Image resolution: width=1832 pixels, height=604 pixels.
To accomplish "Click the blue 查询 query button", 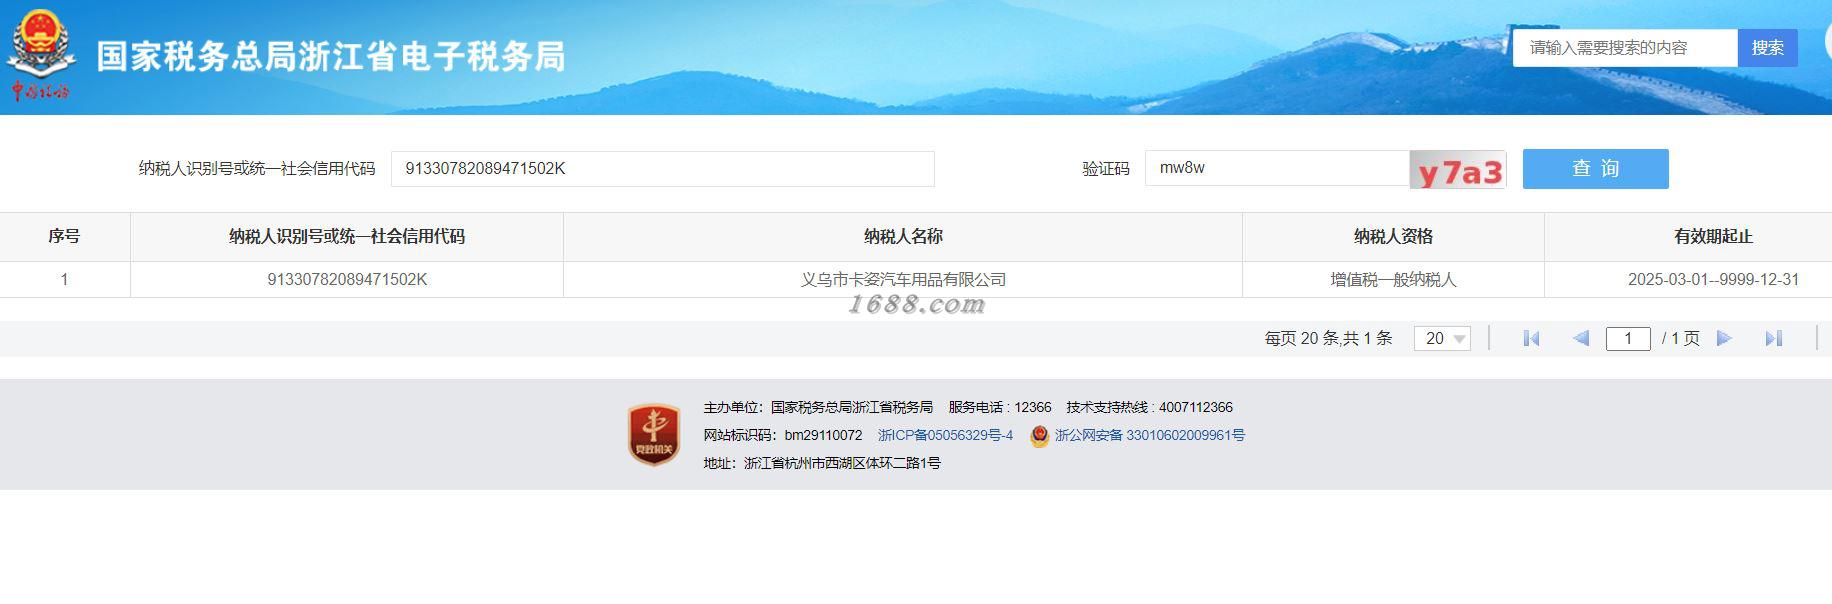I will click(1595, 169).
